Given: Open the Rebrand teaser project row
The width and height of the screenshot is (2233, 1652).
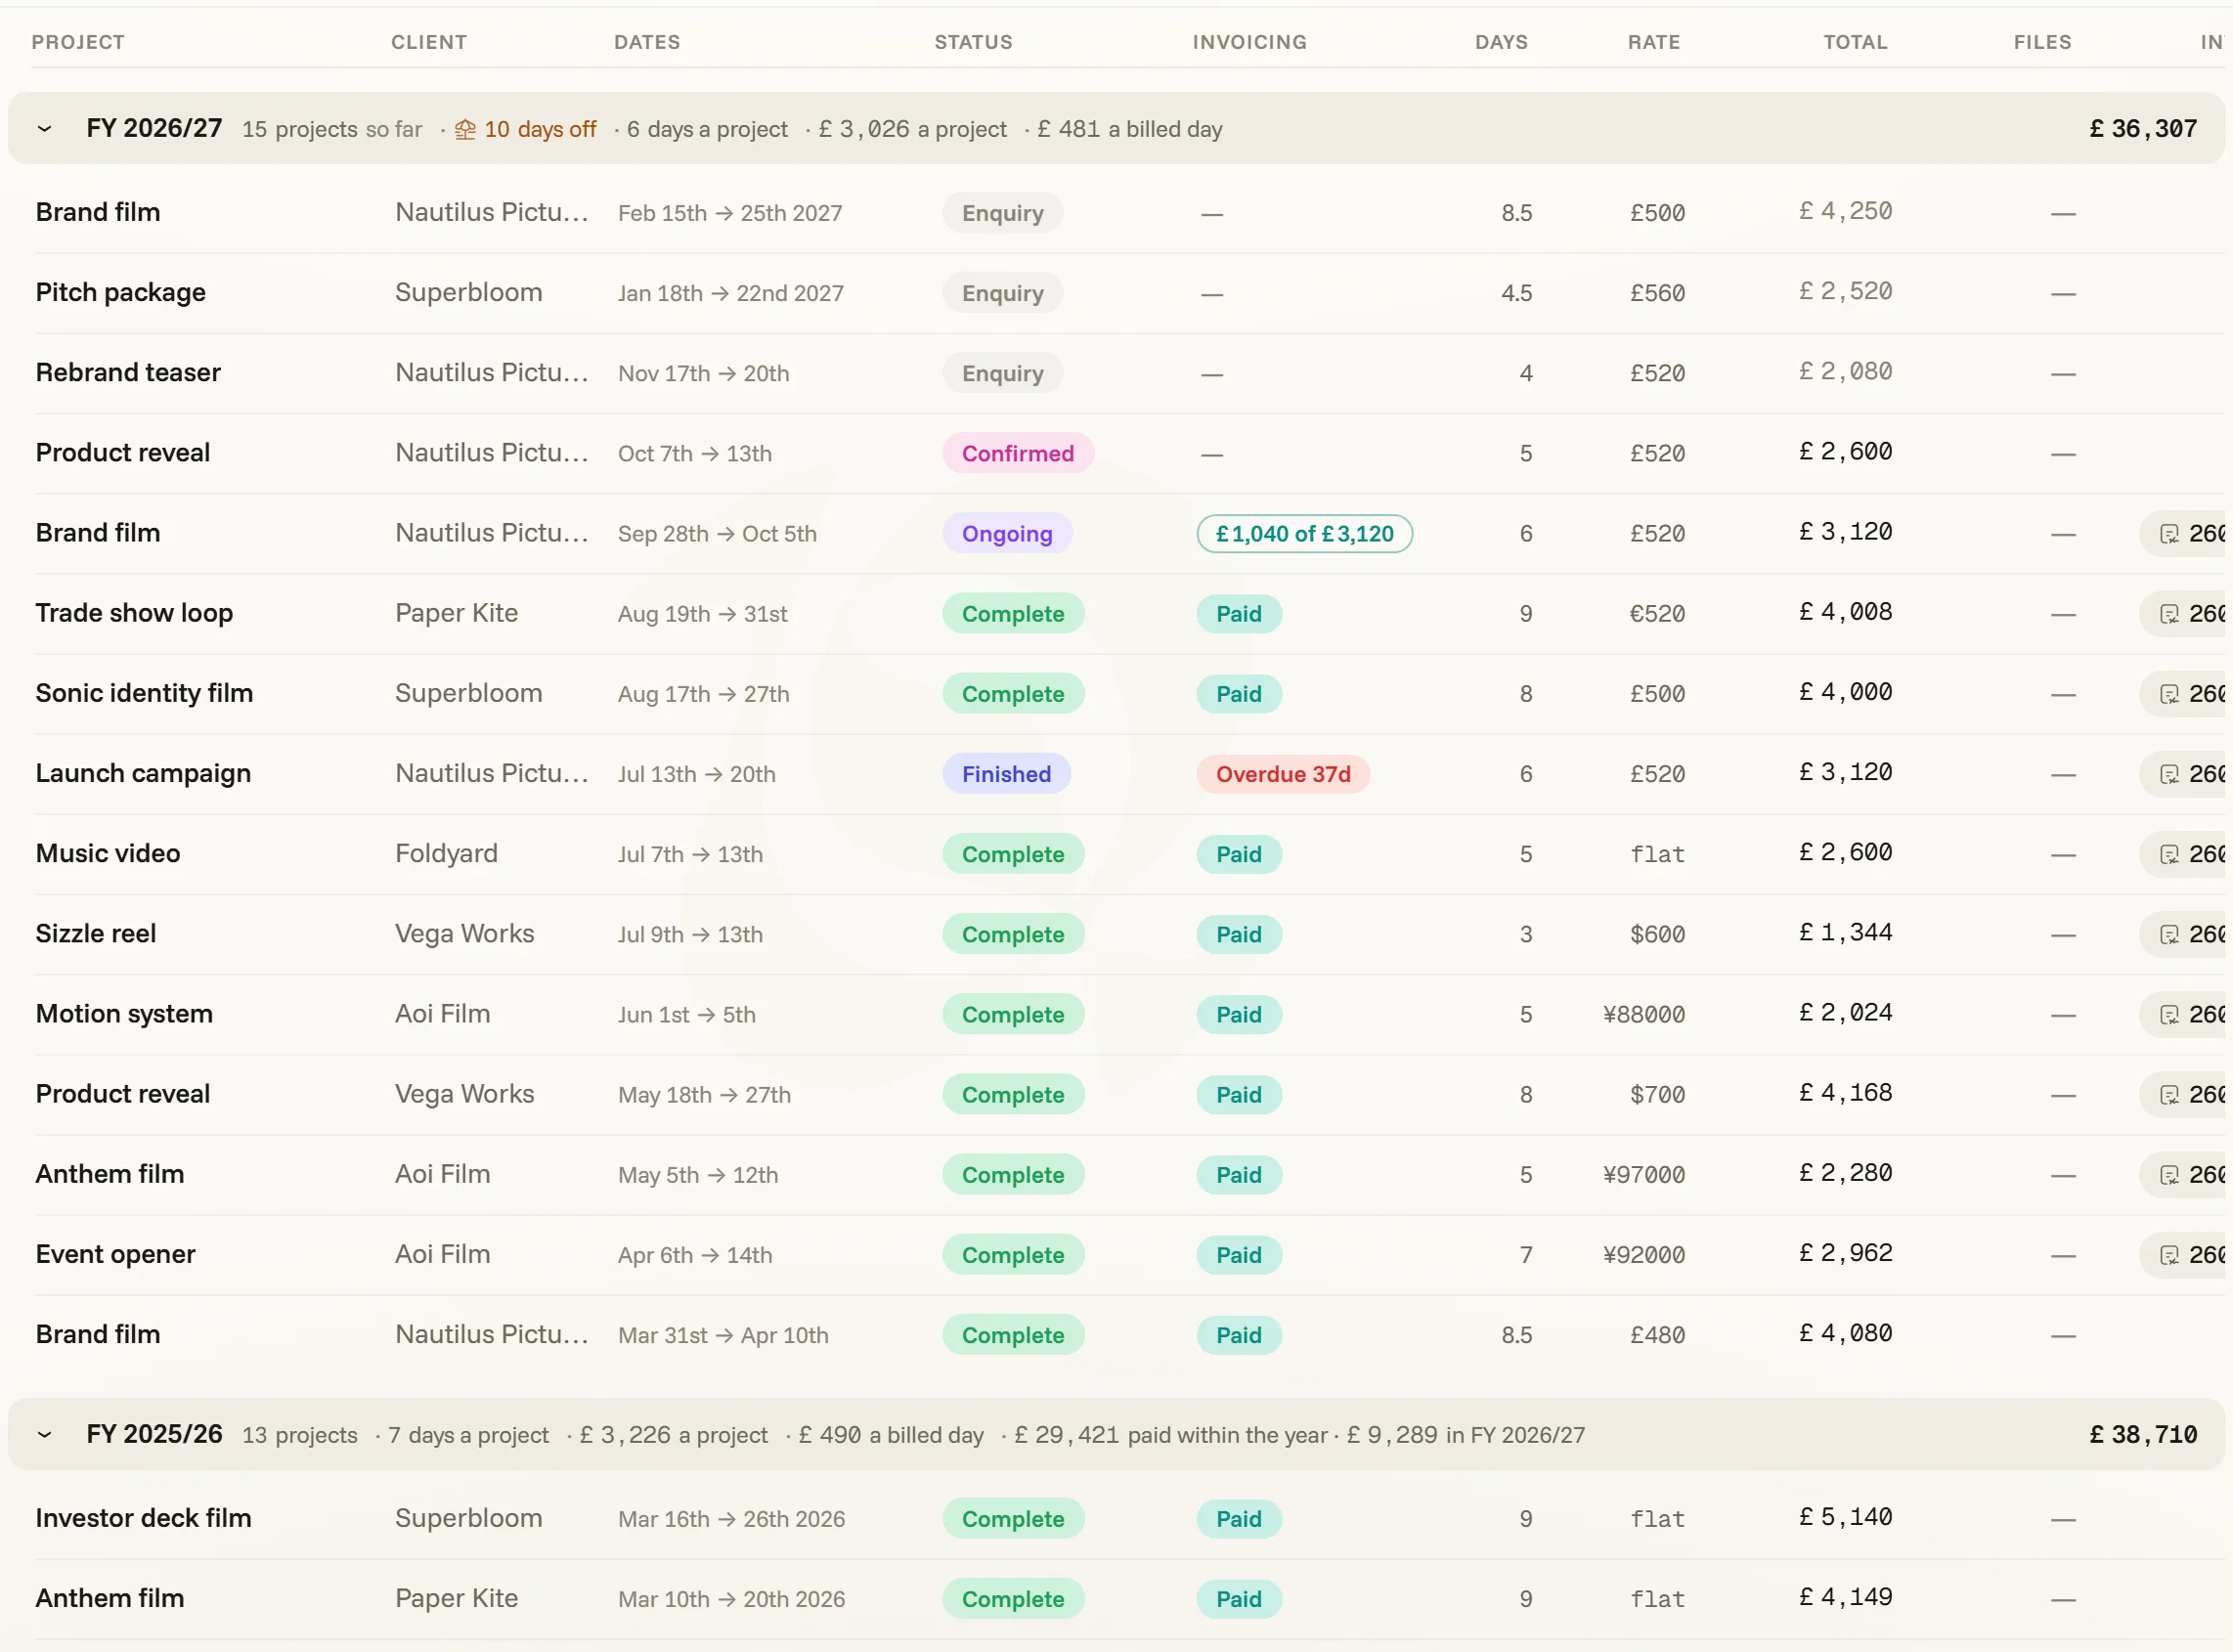Looking at the screenshot, I should tap(1116, 373).
